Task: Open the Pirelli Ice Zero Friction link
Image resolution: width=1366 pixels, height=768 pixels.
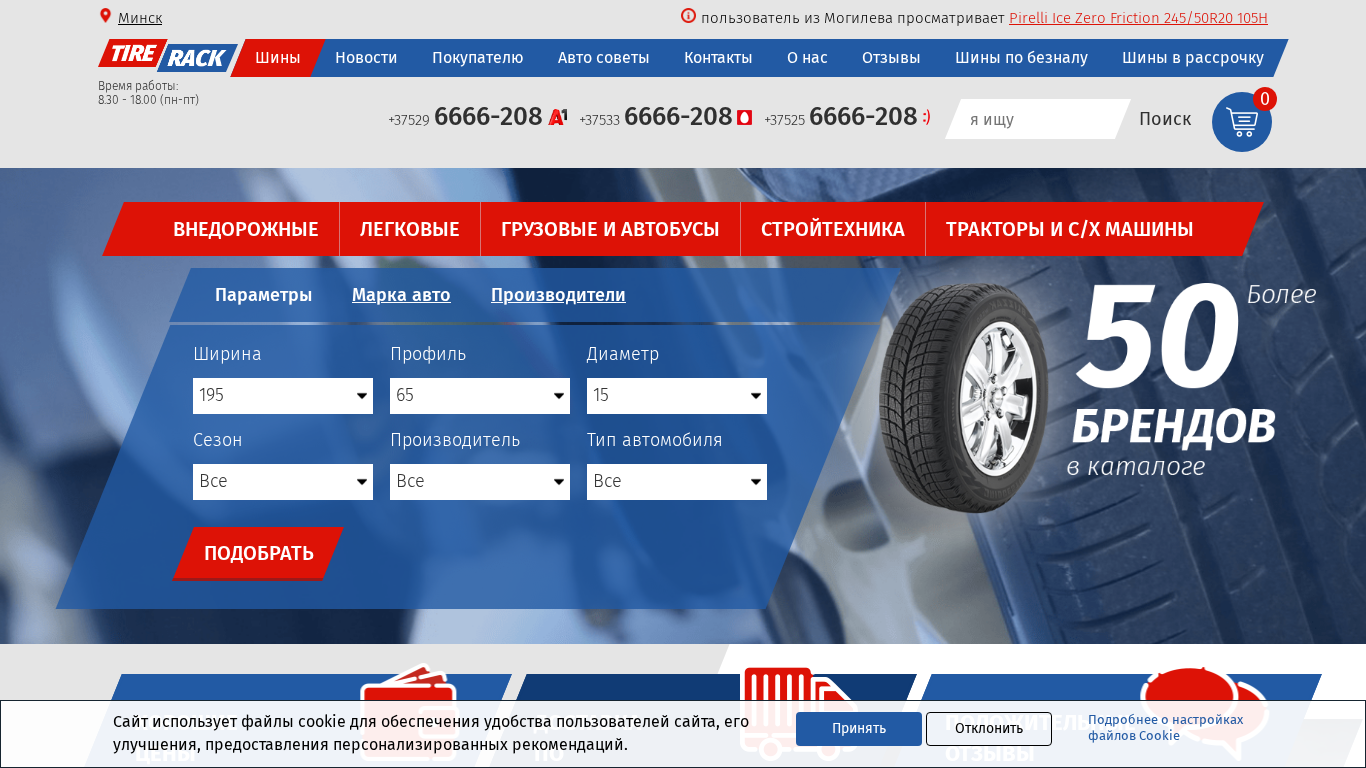Action: coord(1138,18)
